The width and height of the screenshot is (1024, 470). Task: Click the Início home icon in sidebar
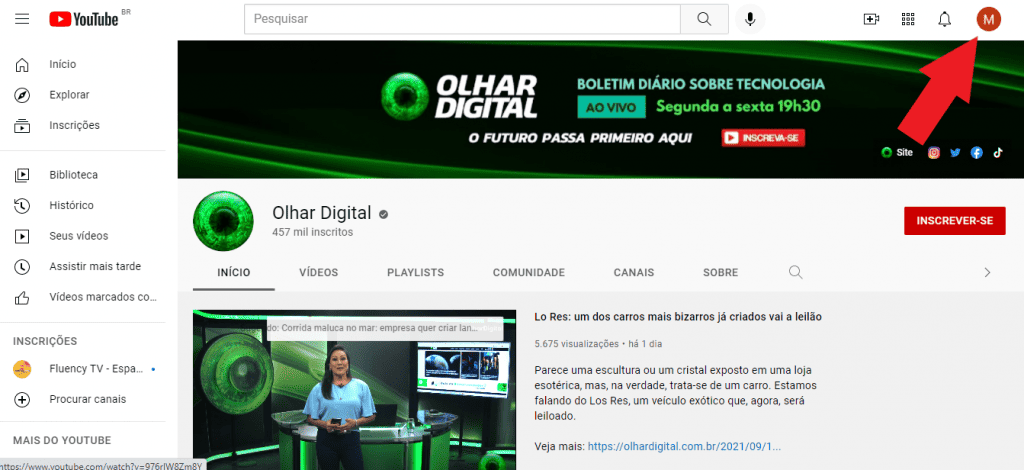pyautogui.click(x=22, y=65)
